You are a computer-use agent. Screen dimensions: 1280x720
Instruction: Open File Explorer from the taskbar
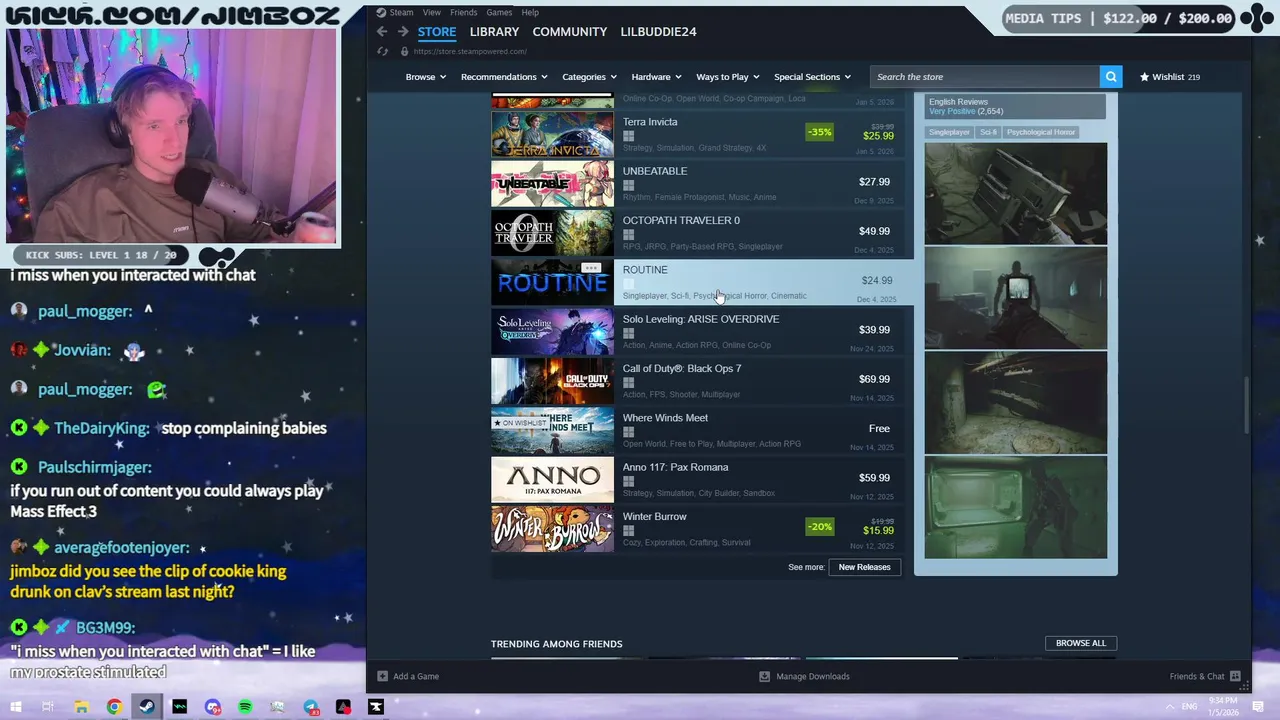click(81, 707)
